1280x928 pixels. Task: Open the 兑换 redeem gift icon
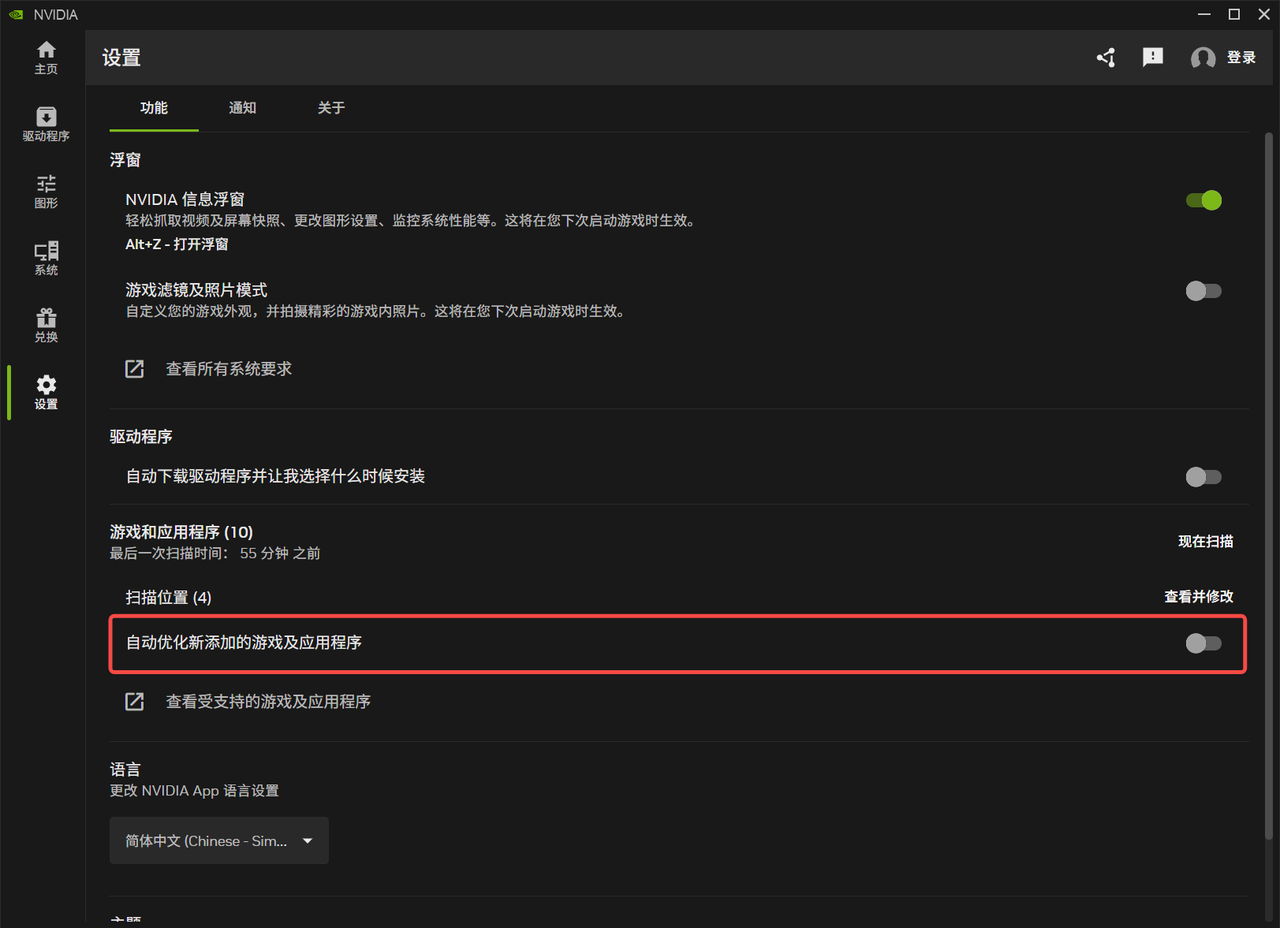46,326
